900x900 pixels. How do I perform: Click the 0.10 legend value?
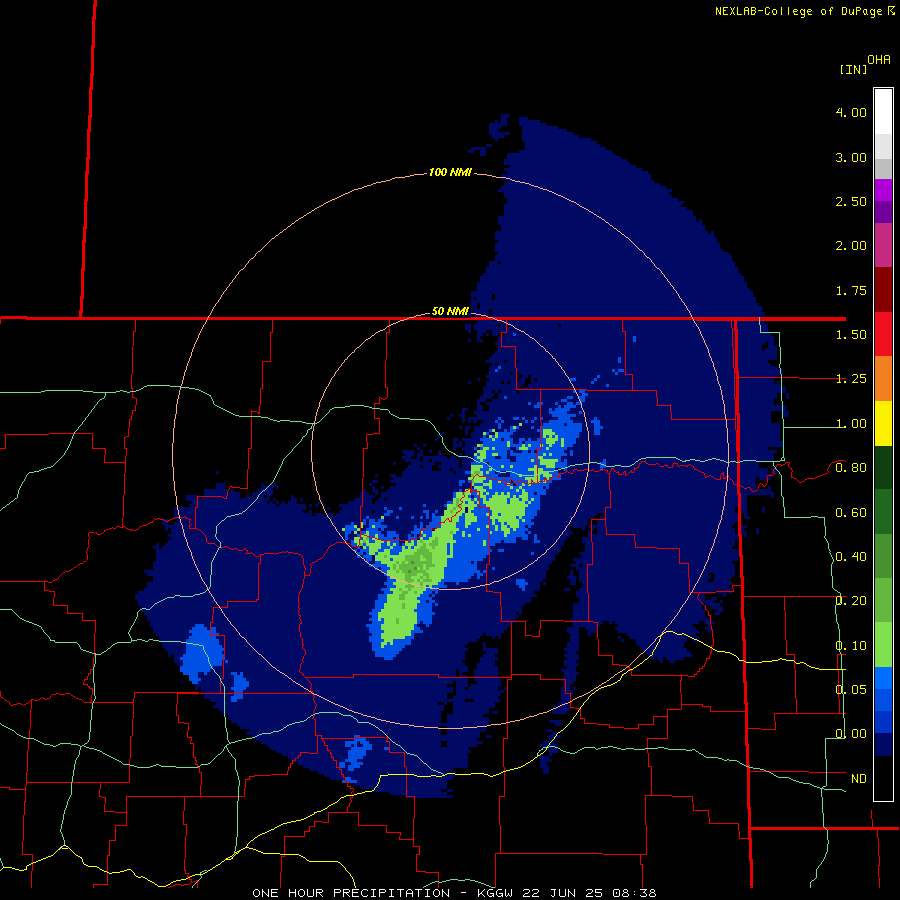851,646
